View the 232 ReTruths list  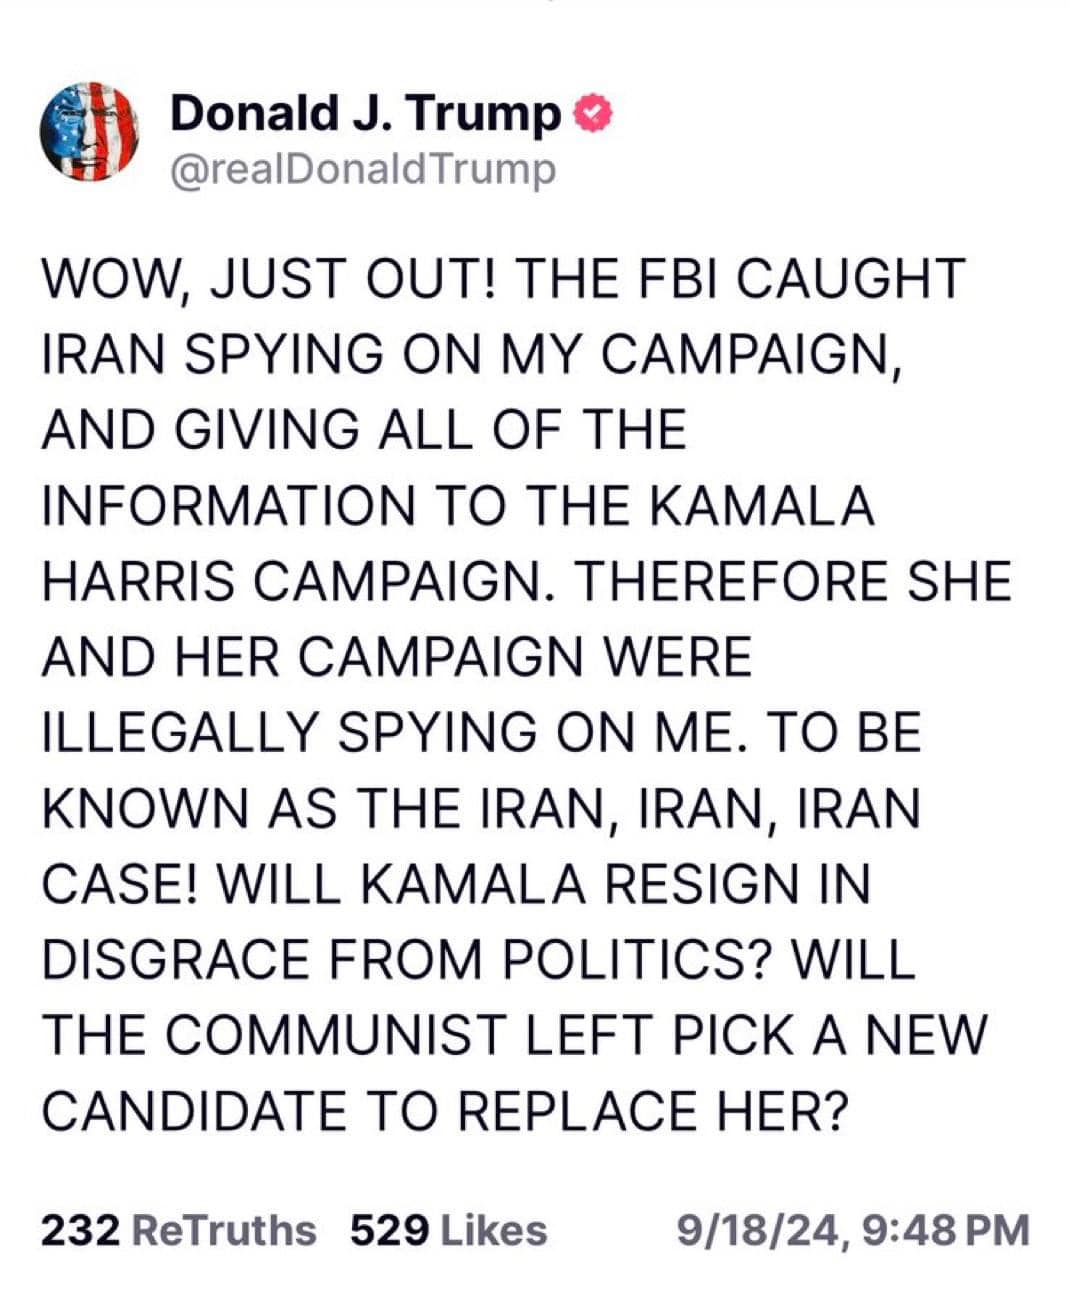(178, 1230)
